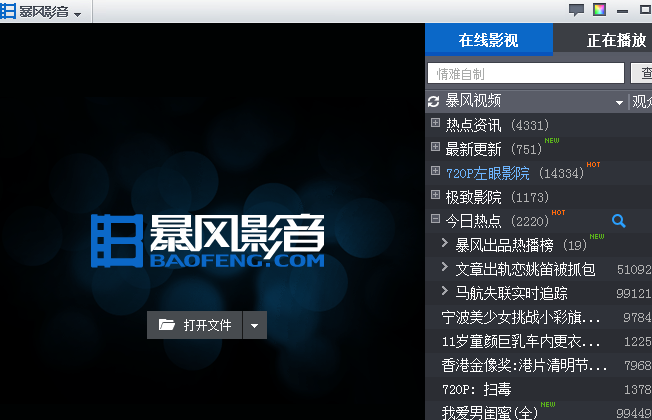Switch to the 正在播放 tab
Screen dimensions: 652x420
tap(616, 40)
